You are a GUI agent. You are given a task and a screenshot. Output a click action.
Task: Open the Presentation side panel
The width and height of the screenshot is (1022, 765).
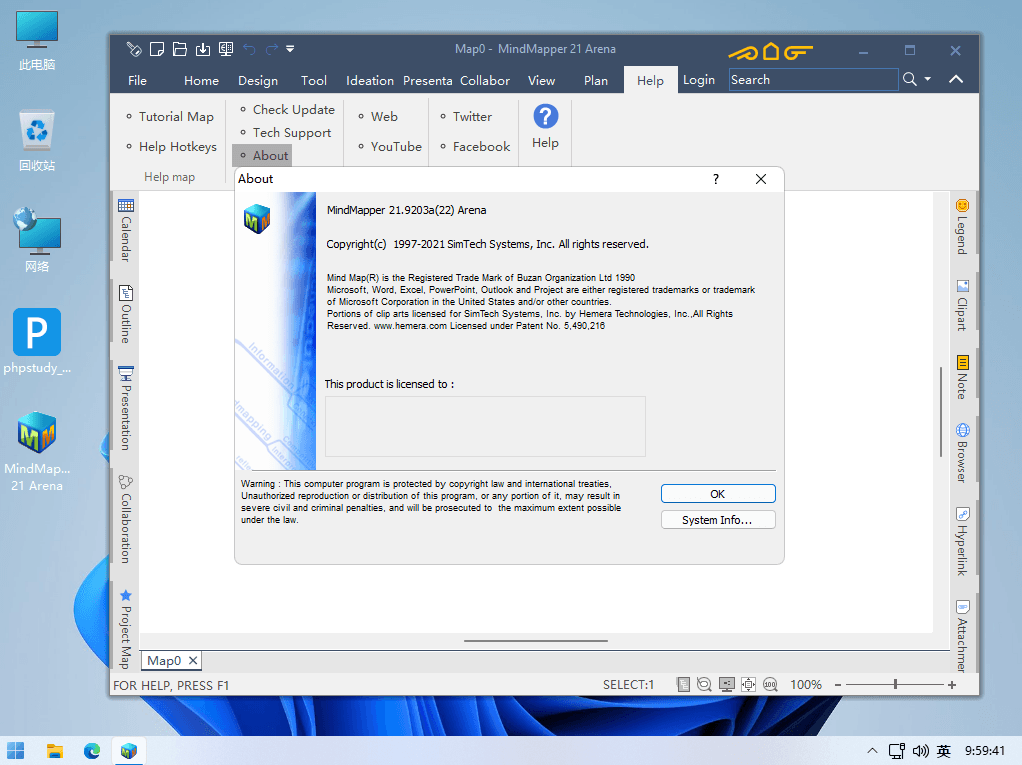pyautogui.click(x=126, y=408)
